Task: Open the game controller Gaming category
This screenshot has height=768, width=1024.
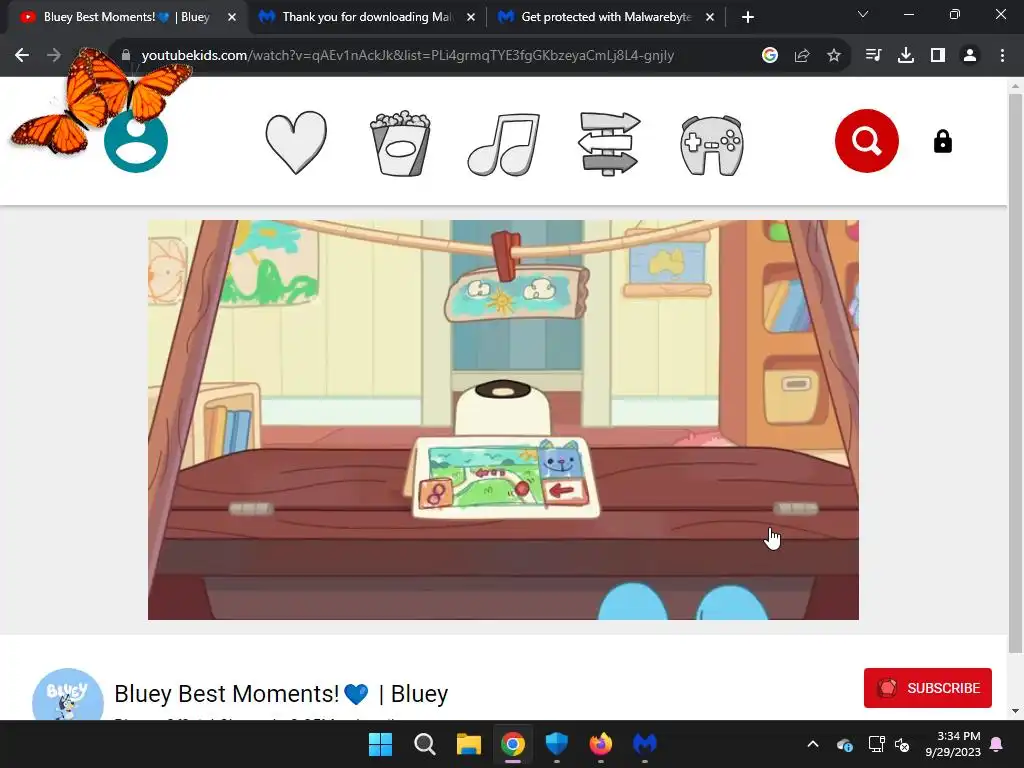Action: click(712, 145)
